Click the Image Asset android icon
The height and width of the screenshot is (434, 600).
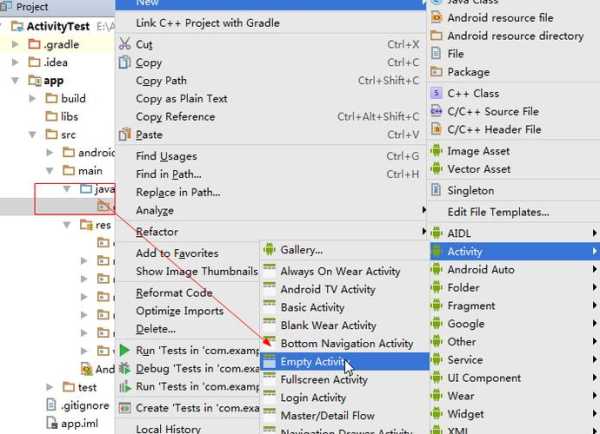(x=436, y=150)
